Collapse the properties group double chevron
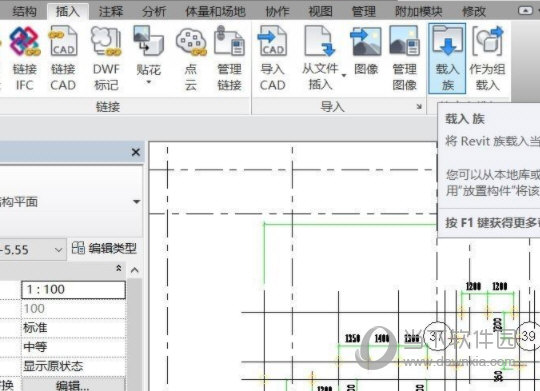 click(x=119, y=268)
